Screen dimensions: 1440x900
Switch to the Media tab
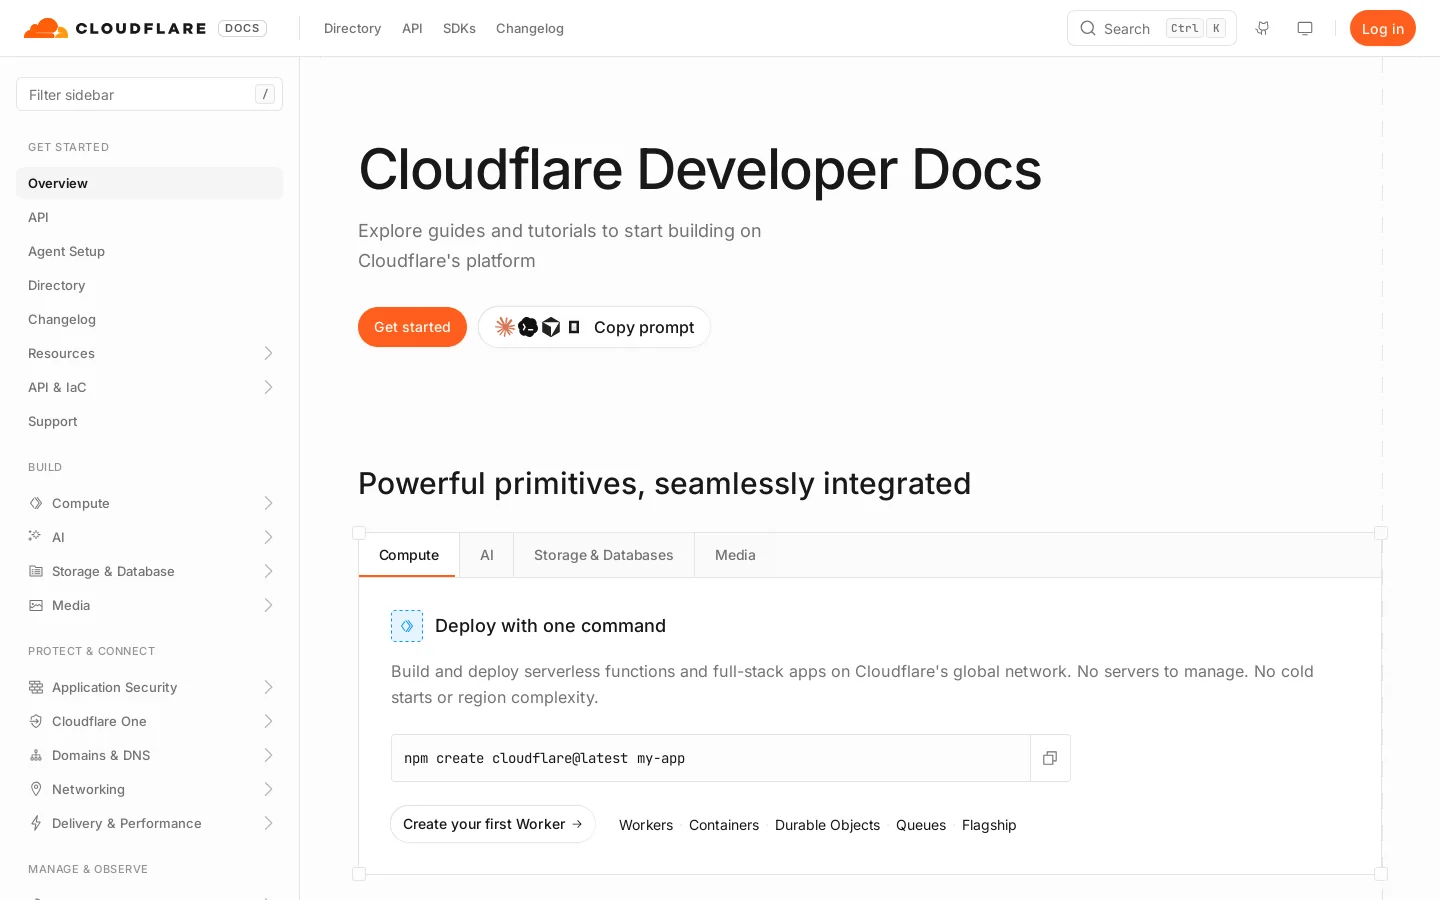735,555
